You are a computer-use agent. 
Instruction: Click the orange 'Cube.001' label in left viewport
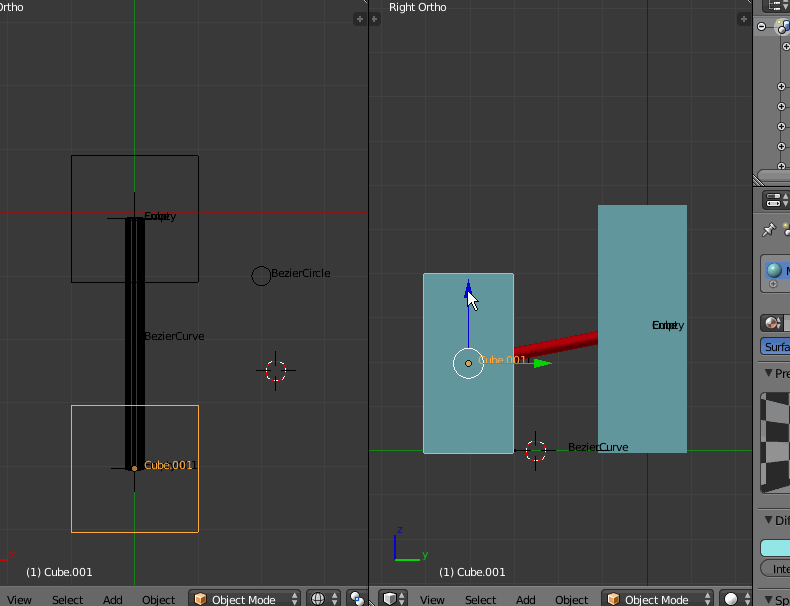click(x=168, y=465)
